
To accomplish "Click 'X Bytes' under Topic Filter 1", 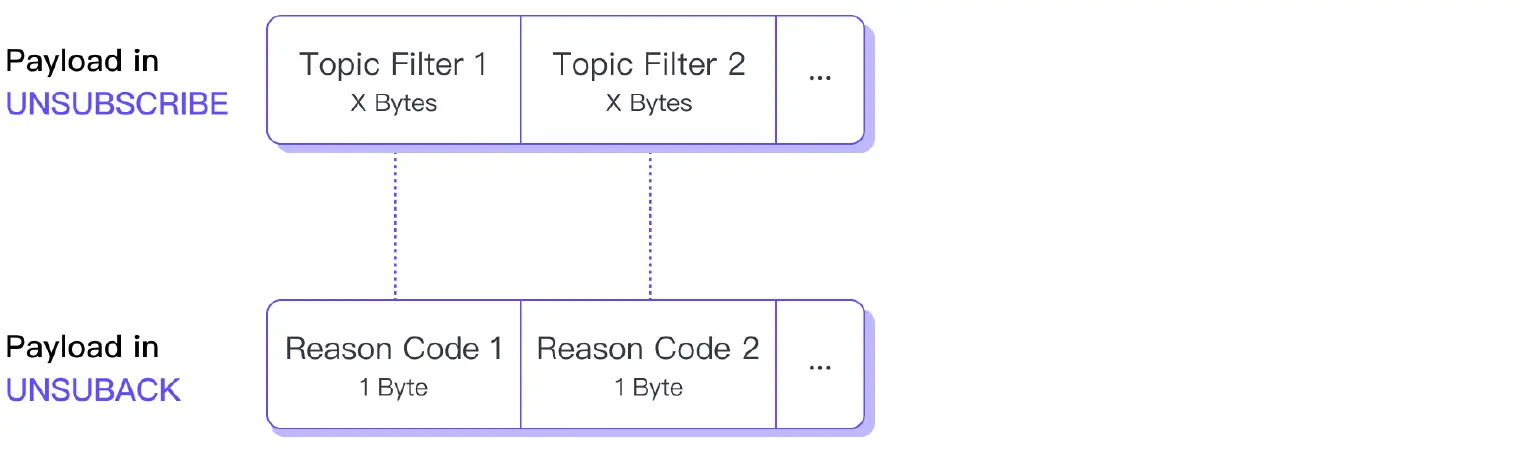I will pyautogui.click(x=393, y=103).
